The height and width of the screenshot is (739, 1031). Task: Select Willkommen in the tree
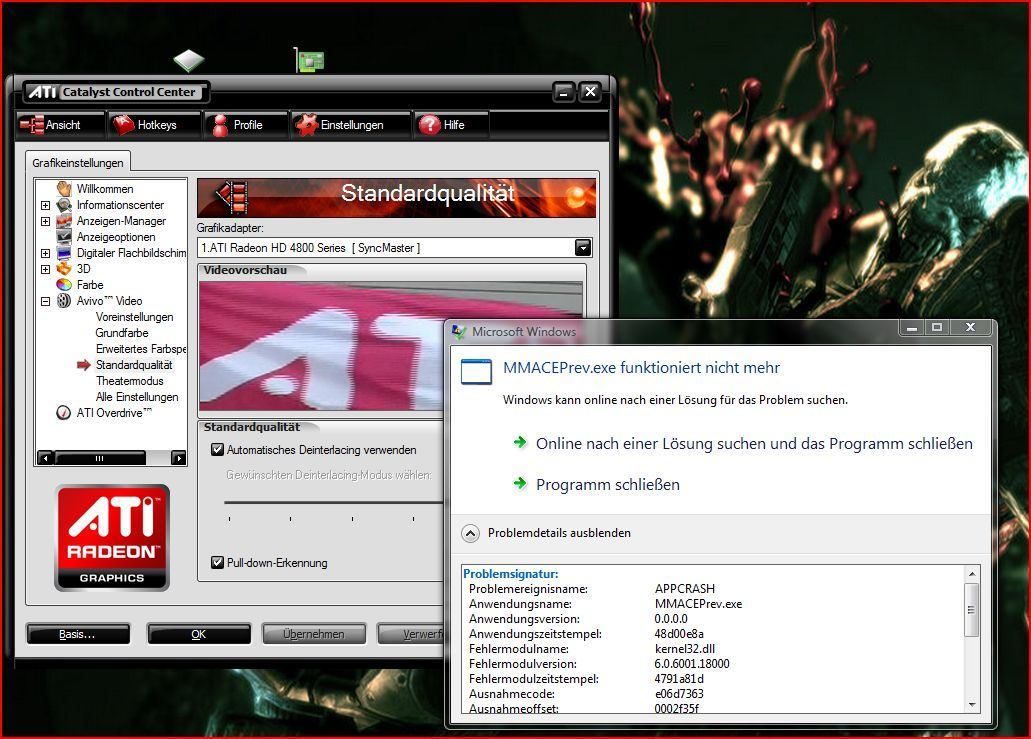[x=105, y=189]
